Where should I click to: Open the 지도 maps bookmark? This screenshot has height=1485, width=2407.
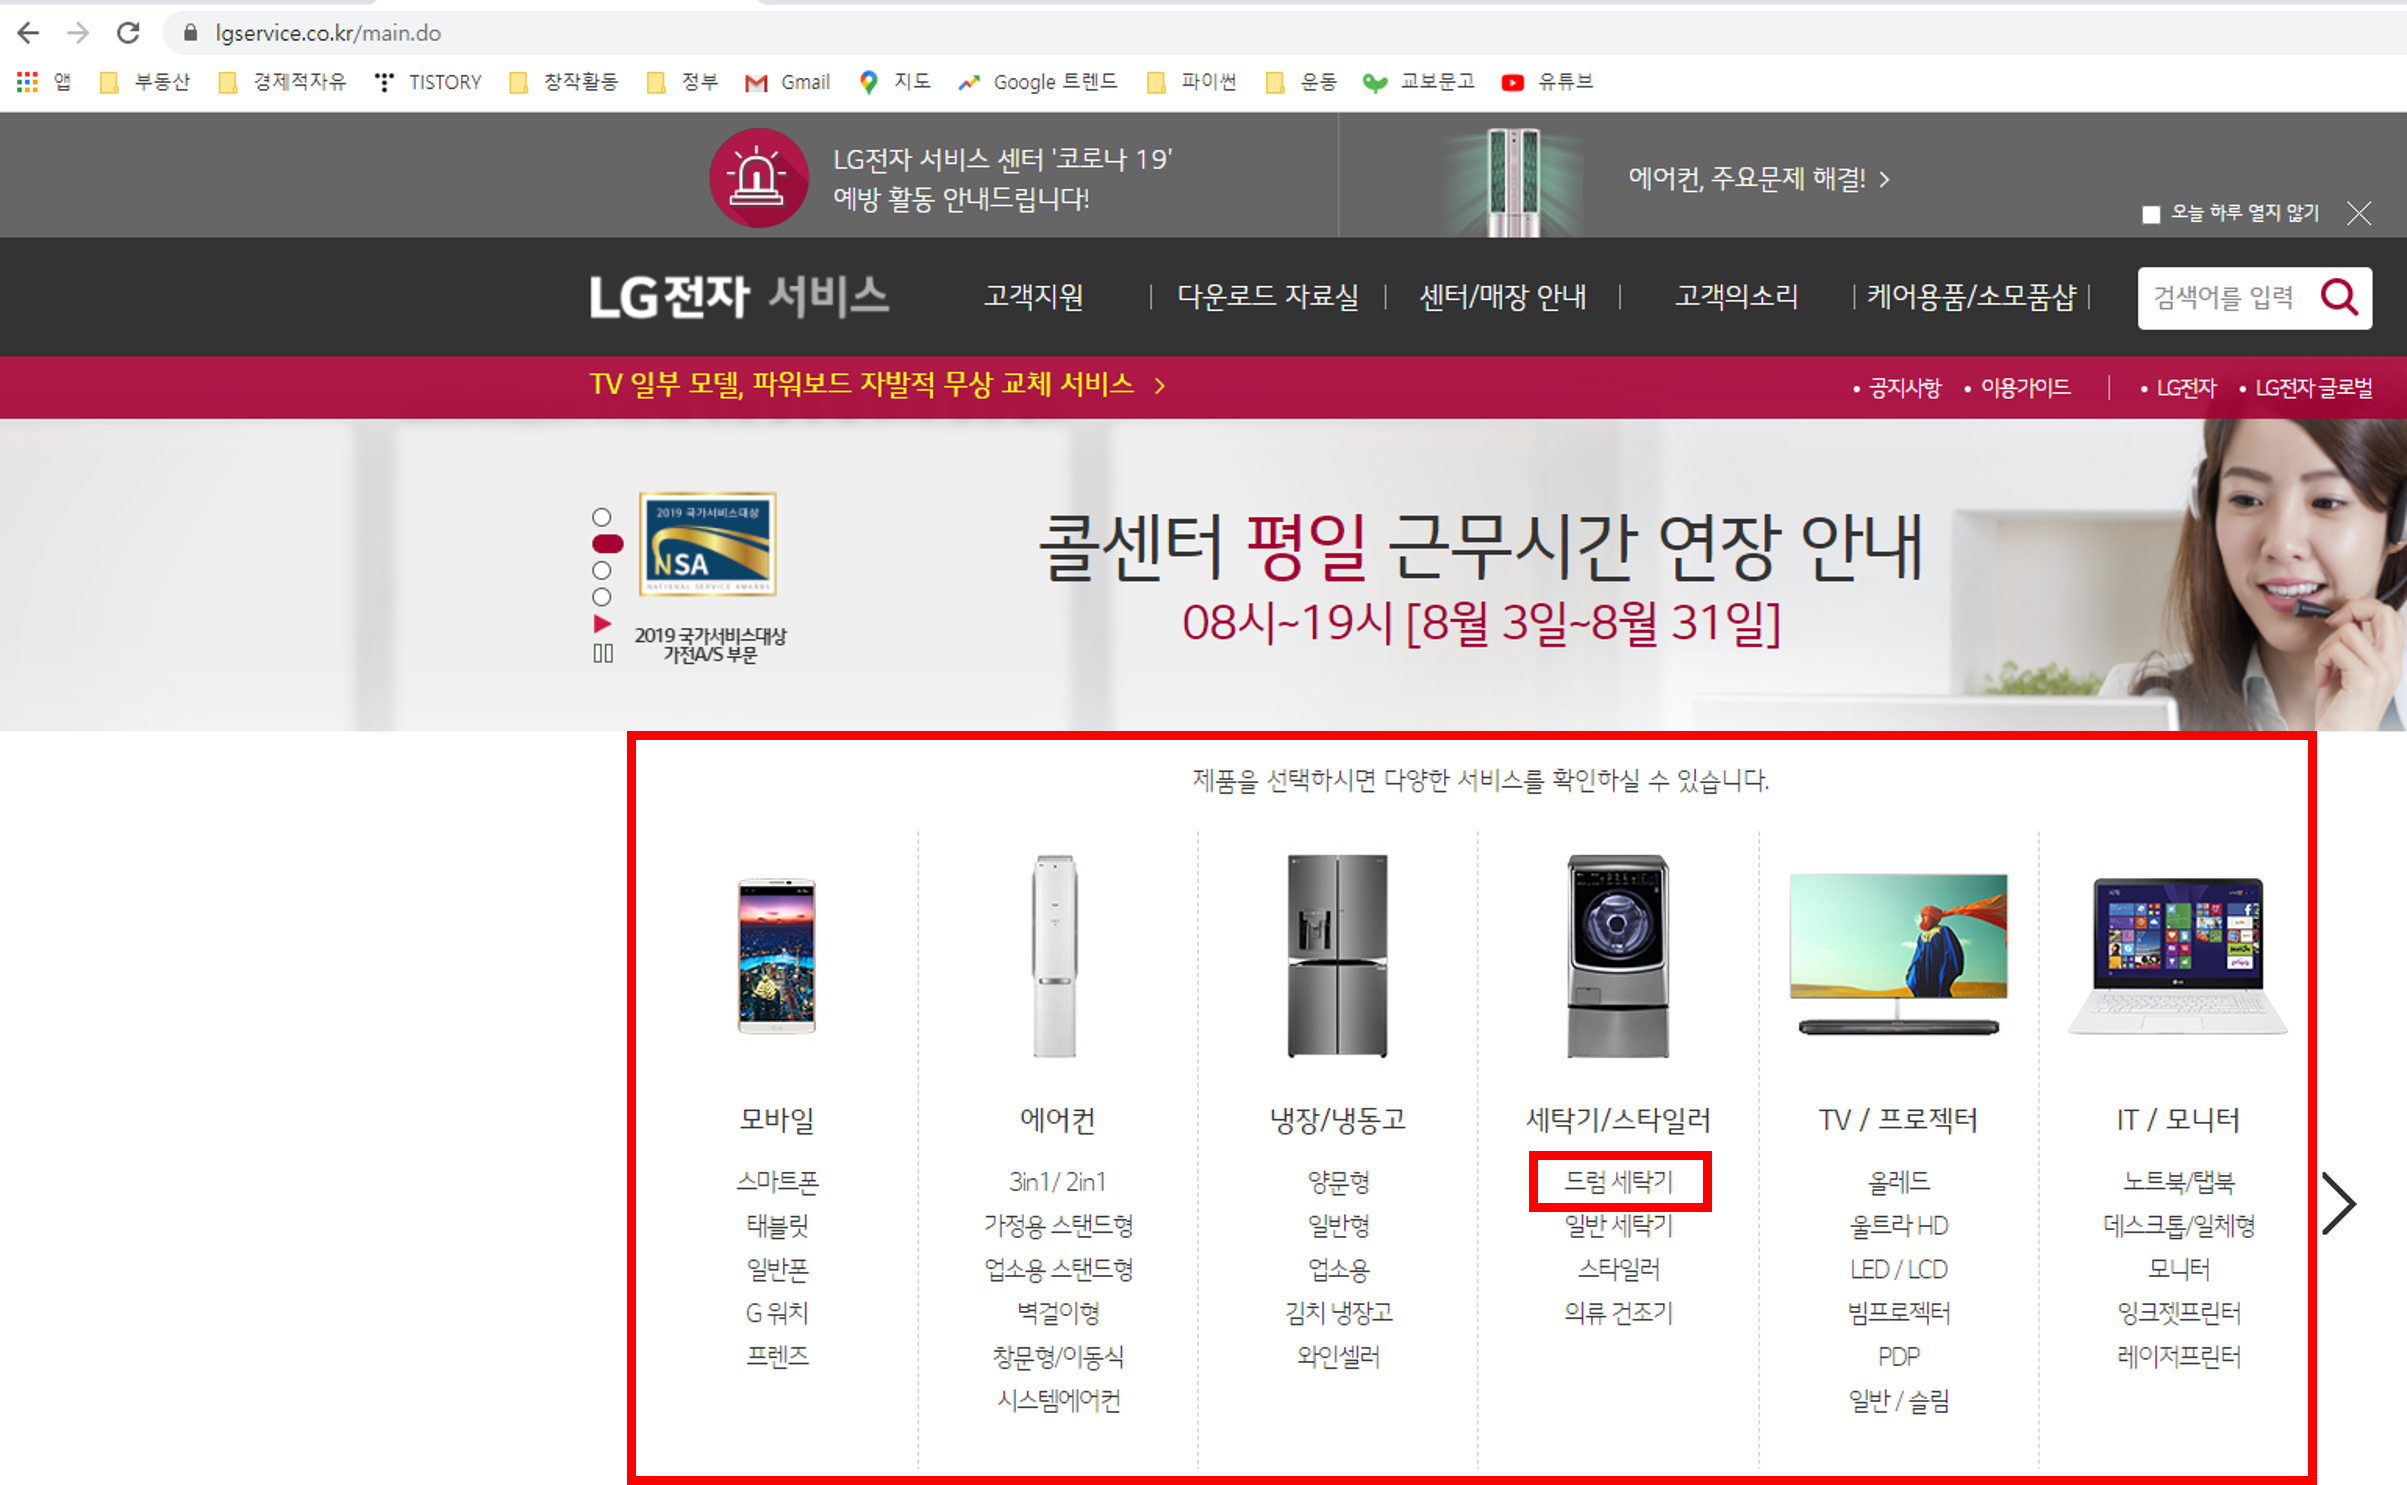[x=895, y=82]
